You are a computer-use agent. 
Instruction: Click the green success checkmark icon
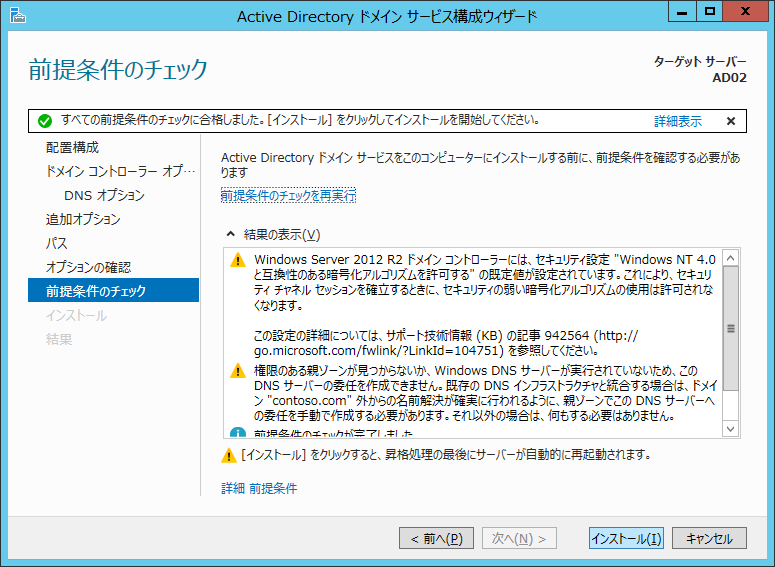pos(44,121)
